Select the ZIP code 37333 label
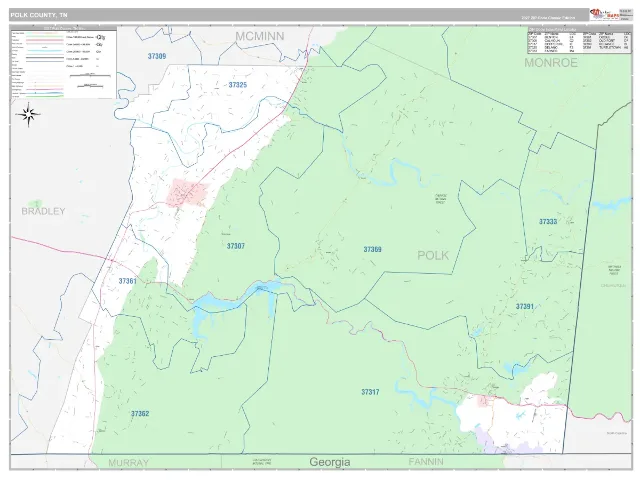640x480 pixels. [x=548, y=222]
